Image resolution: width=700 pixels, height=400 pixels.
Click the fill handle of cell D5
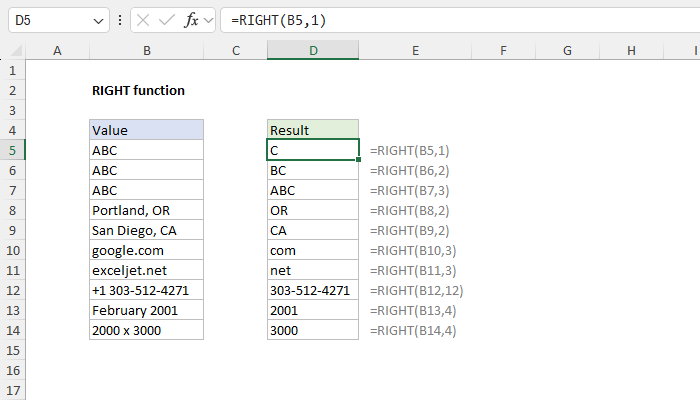[358, 159]
